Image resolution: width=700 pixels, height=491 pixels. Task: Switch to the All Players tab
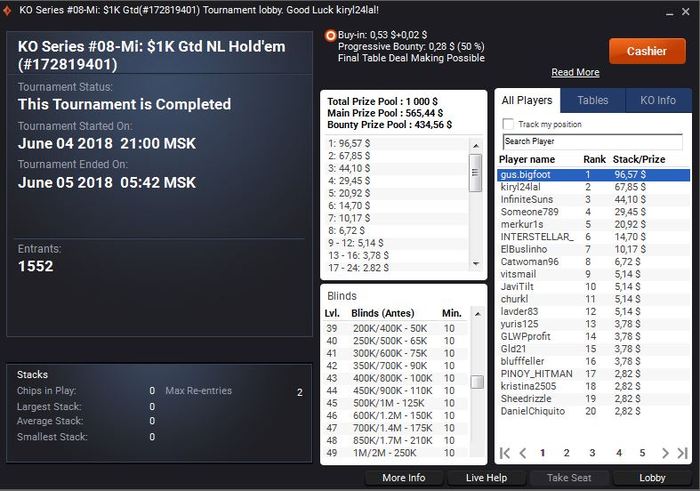[x=527, y=100]
